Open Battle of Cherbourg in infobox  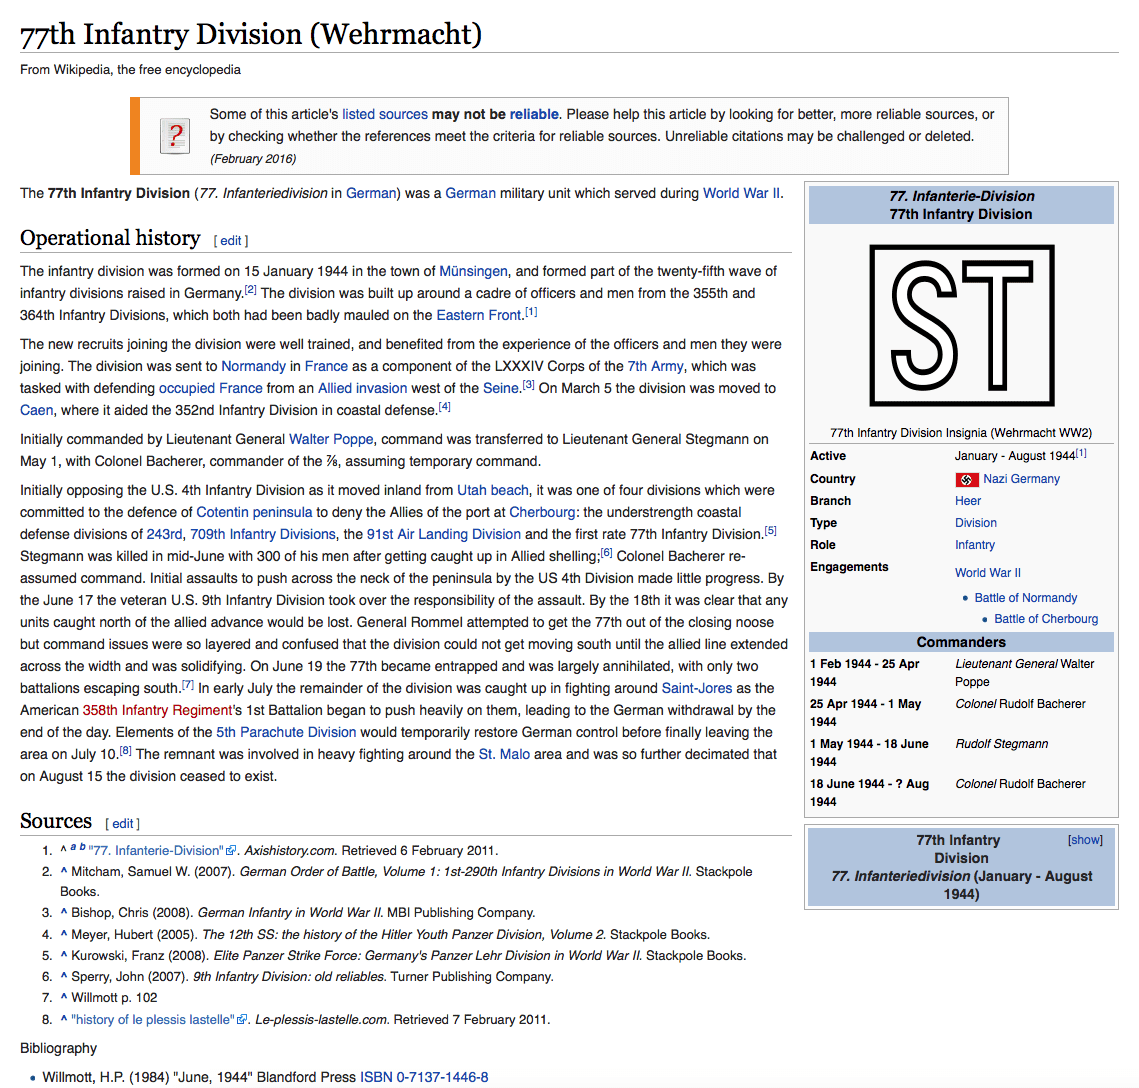click(x=1045, y=619)
